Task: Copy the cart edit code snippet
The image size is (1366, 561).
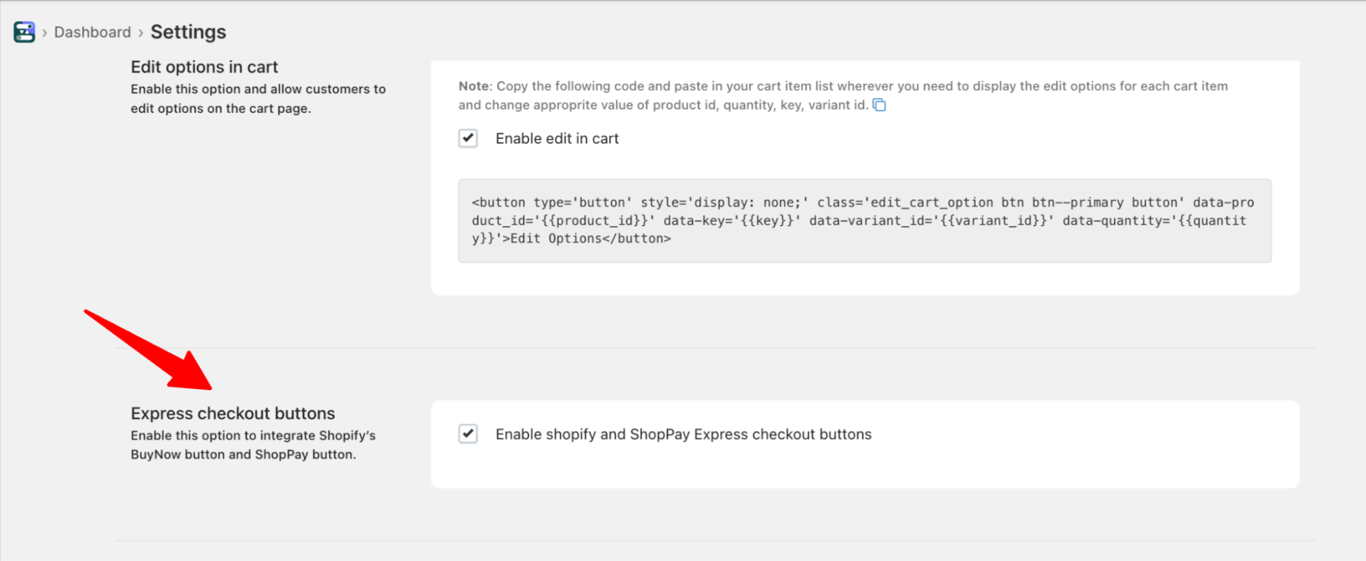Action: coord(879,105)
